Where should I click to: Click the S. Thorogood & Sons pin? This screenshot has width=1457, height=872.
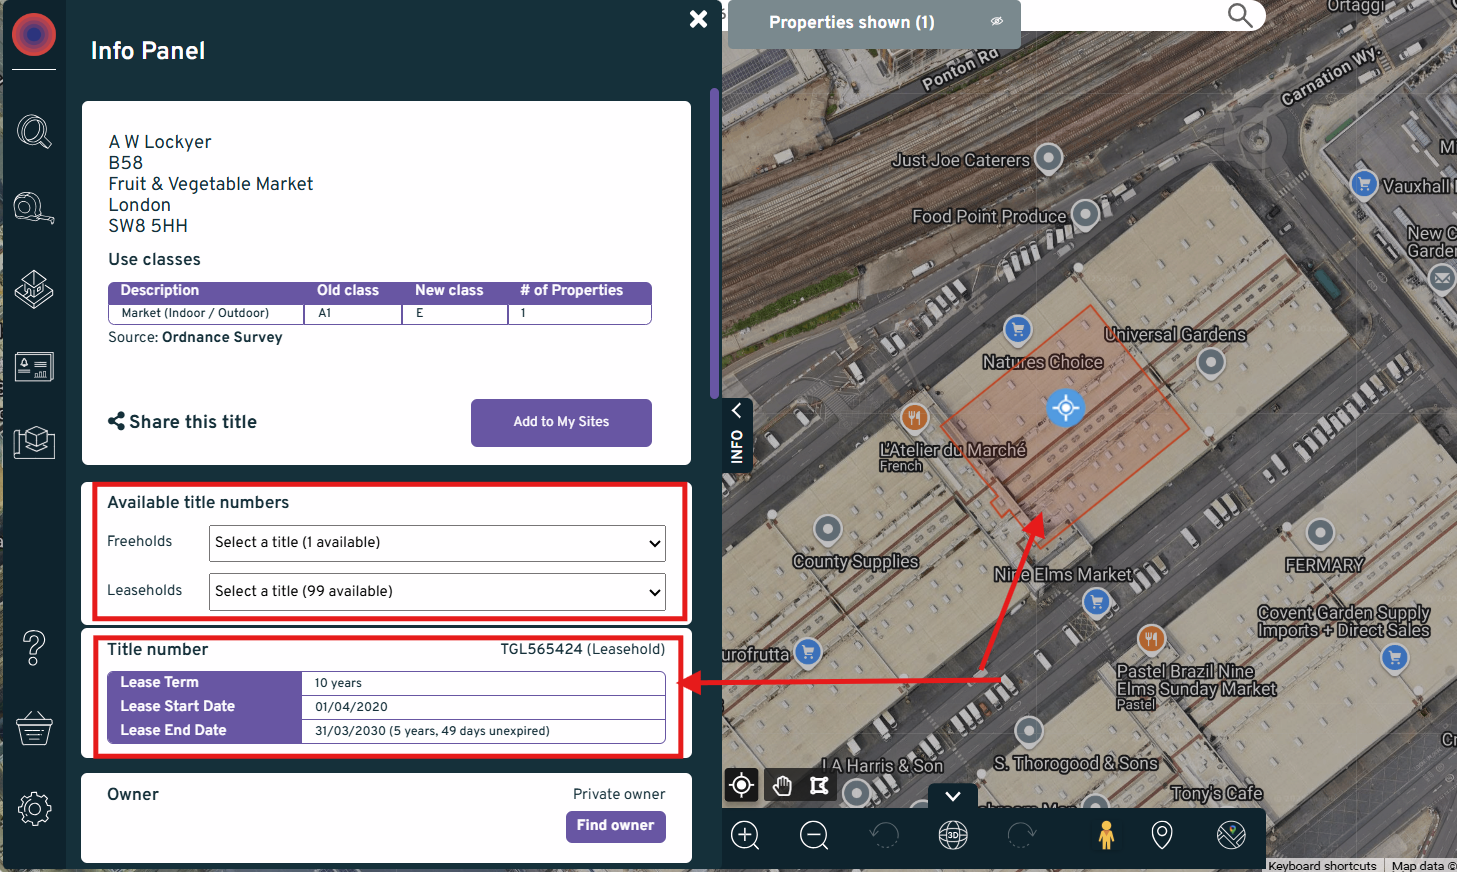click(1029, 730)
